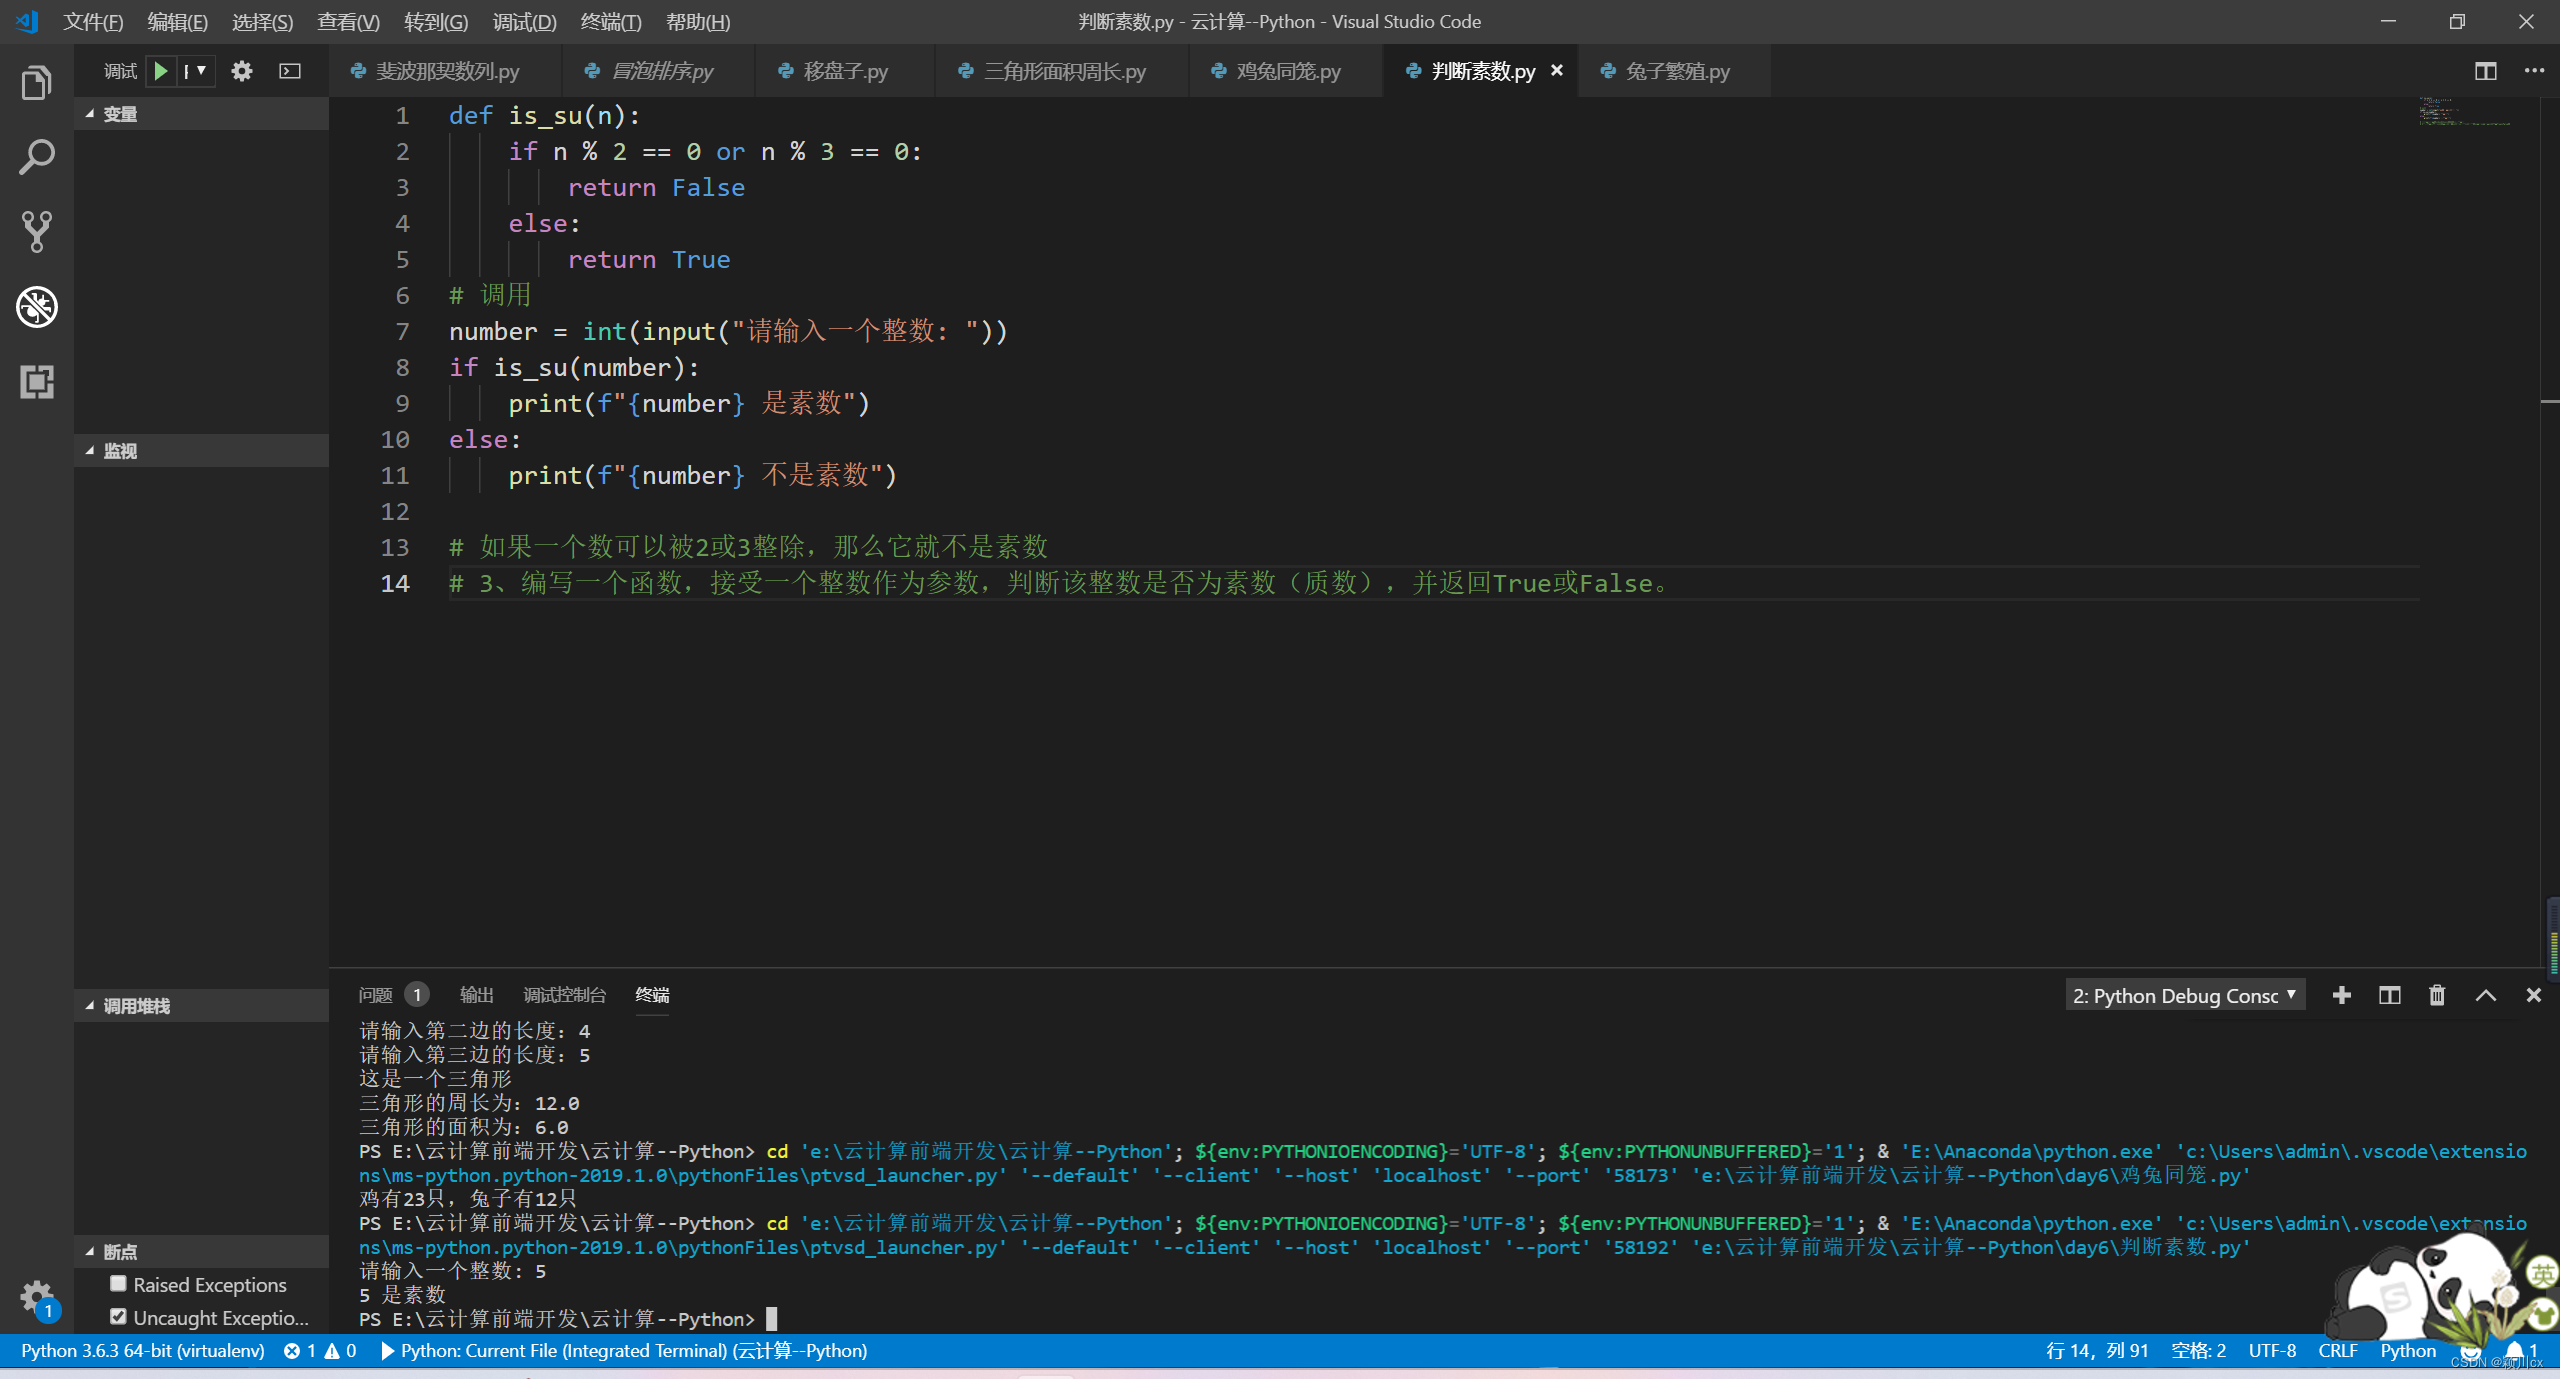This screenshot has height=1379, width=2560.
Task: Open launch.json via debug gear icon
Action: pos(242,71)
